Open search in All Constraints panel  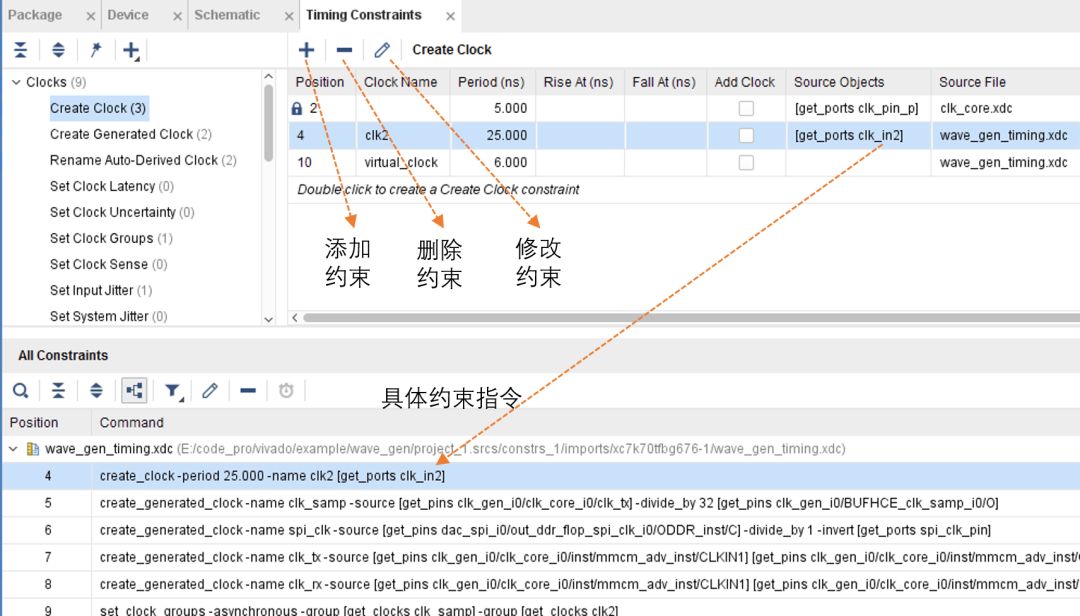[x=21, y=391]
